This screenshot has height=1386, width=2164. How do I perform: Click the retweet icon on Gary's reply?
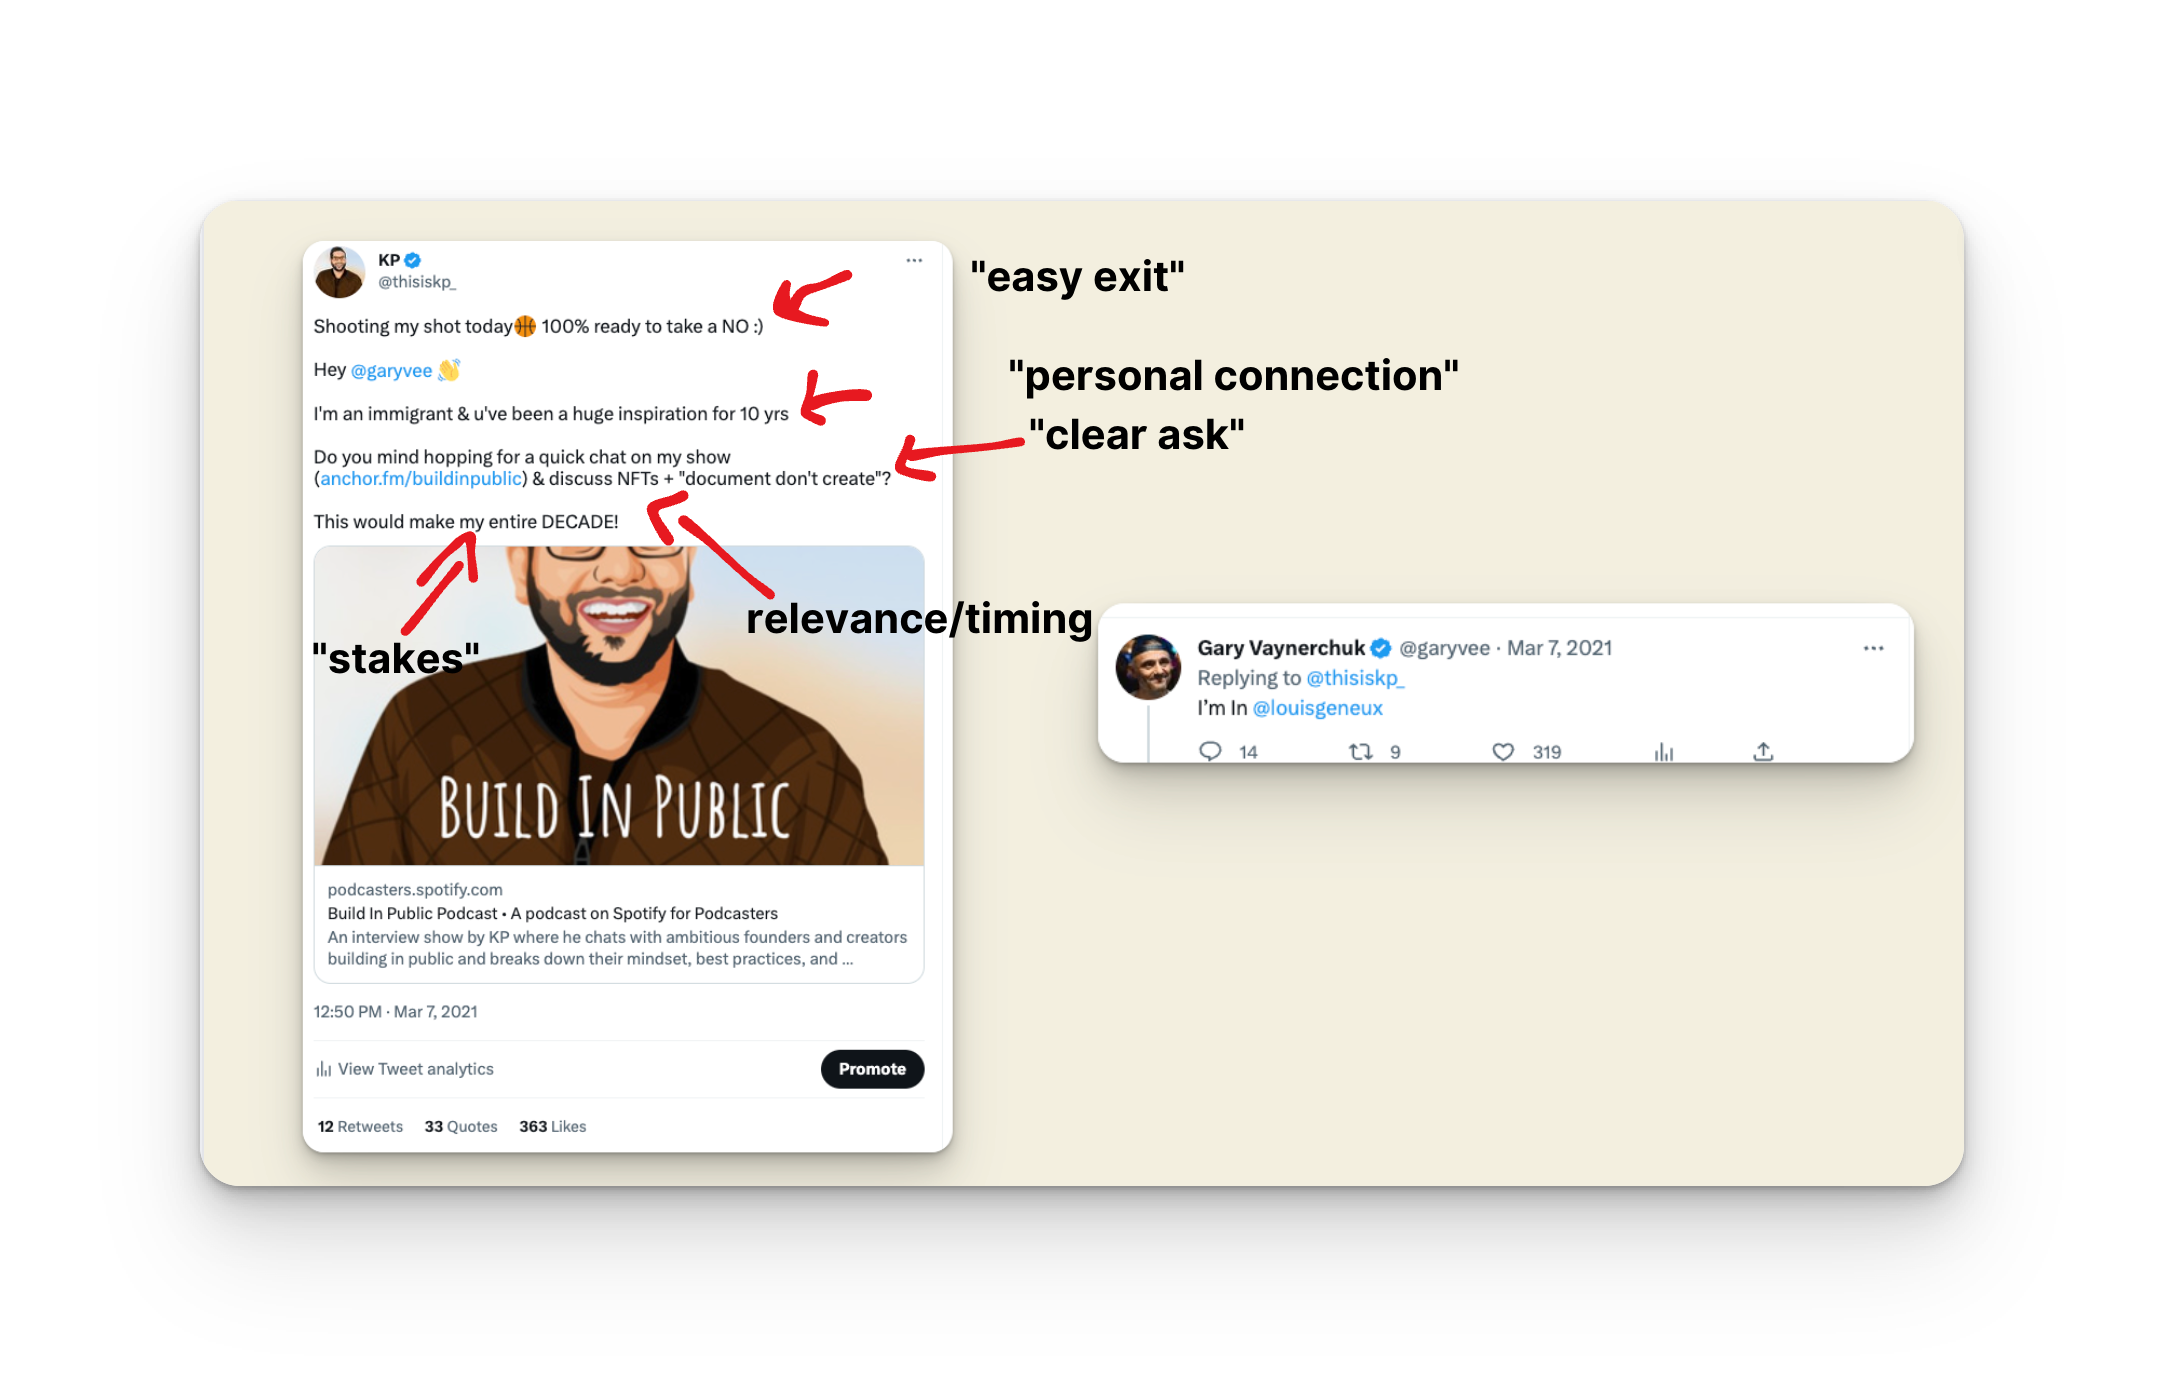1360,751
